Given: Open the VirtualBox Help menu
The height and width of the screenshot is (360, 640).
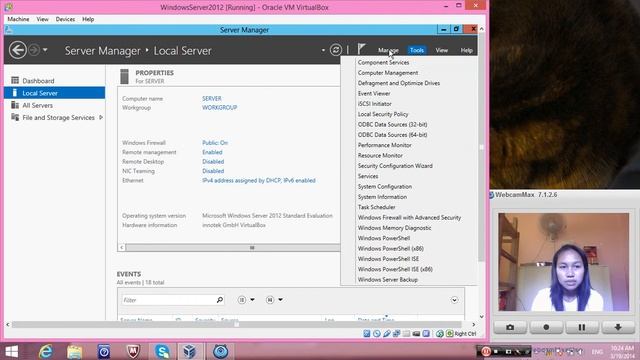Looking at the screenshot, I should [x=88, y=19].
